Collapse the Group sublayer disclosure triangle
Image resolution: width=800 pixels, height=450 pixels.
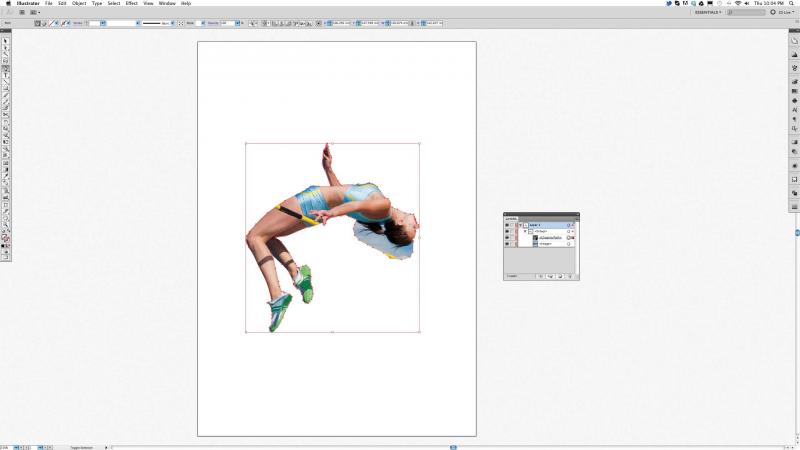[x=526, y=232]
